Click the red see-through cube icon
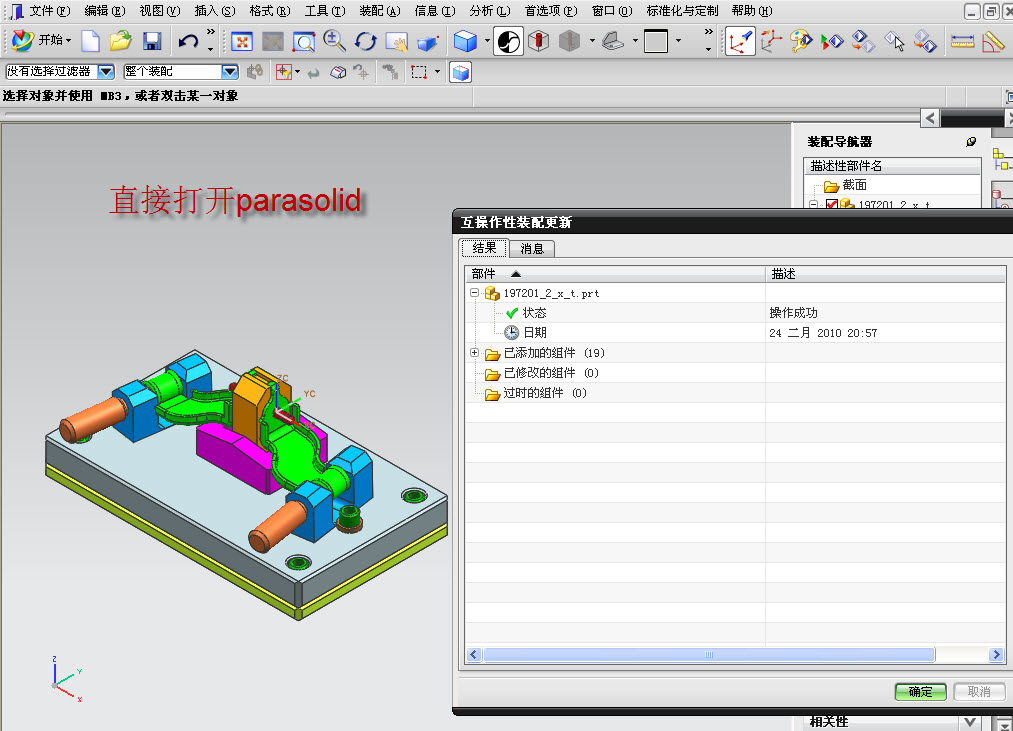Screen dimensions: 1013x731 click(538, 41)
